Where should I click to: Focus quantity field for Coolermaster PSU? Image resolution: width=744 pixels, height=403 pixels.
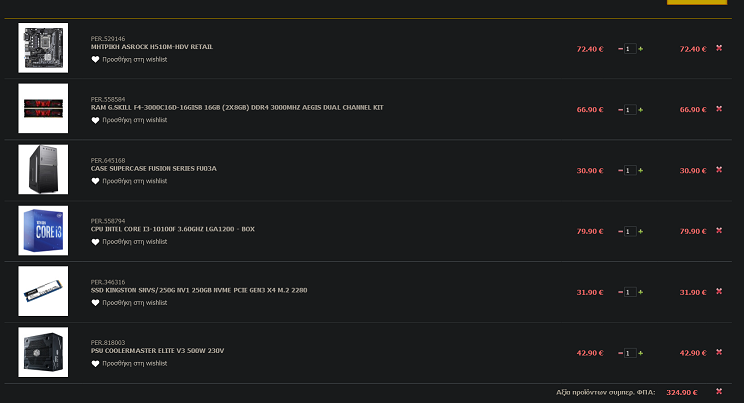point(630,353)
